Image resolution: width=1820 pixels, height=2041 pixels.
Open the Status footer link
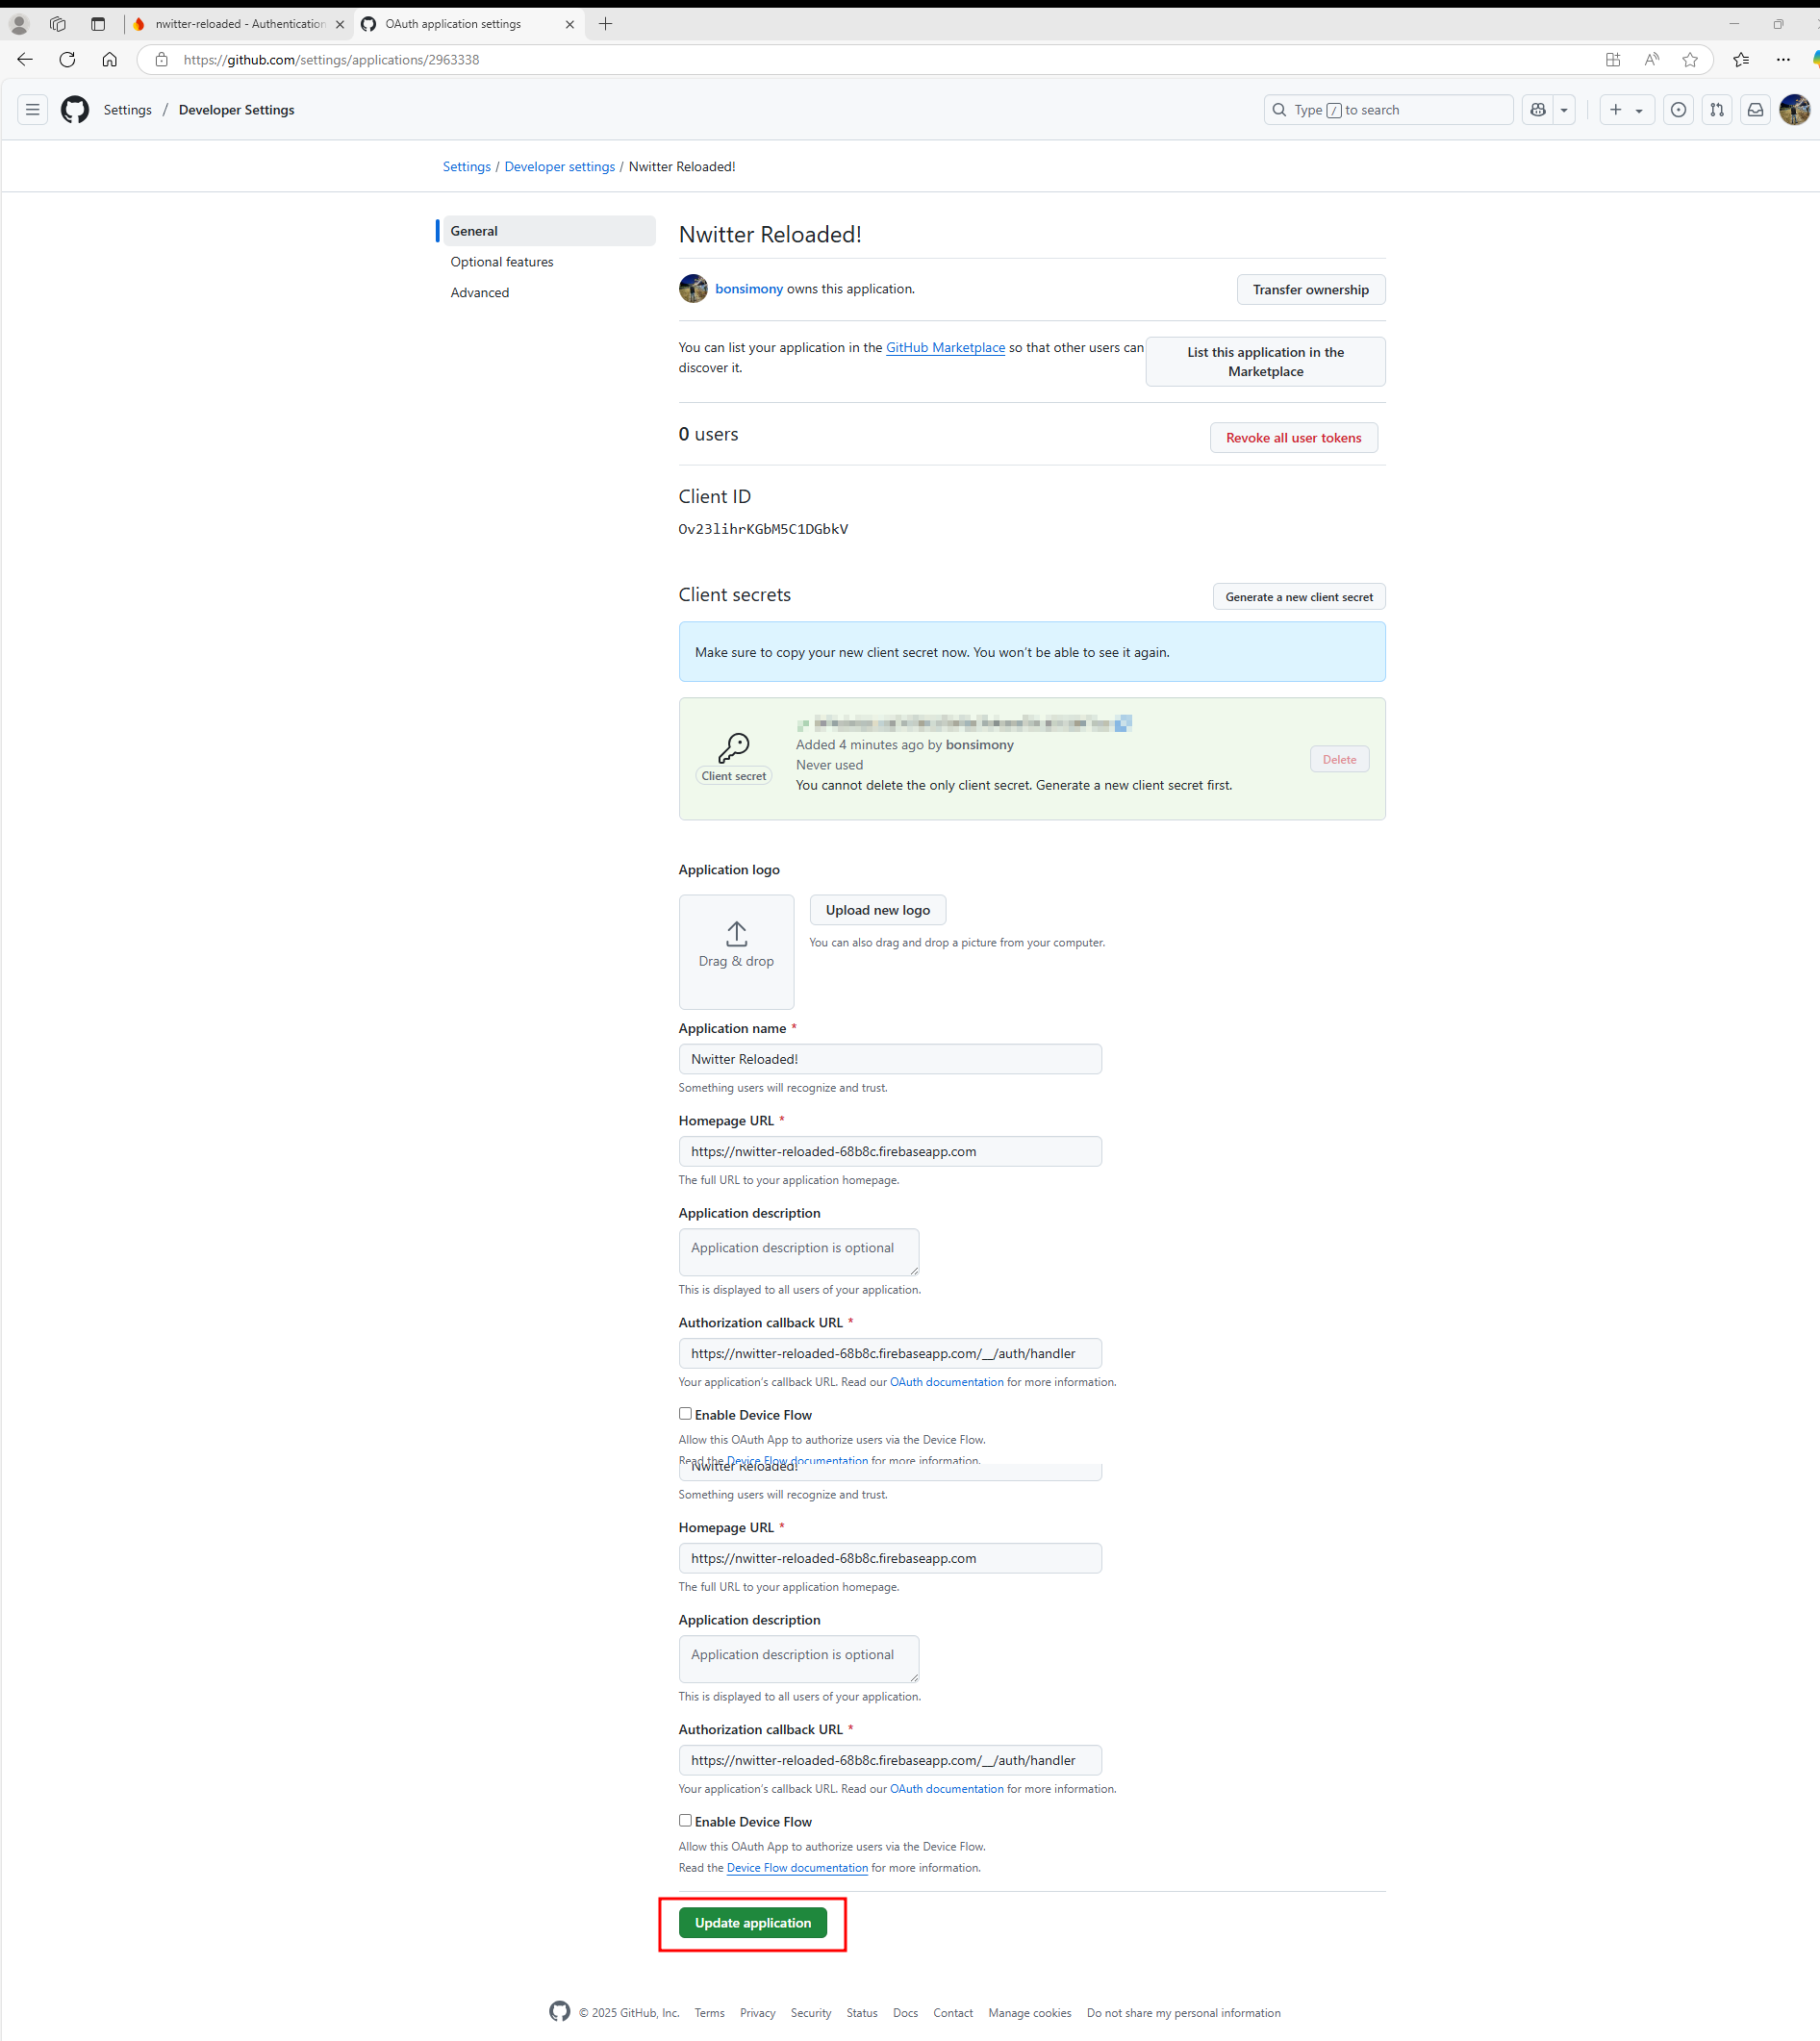[x=862, y=2013]
